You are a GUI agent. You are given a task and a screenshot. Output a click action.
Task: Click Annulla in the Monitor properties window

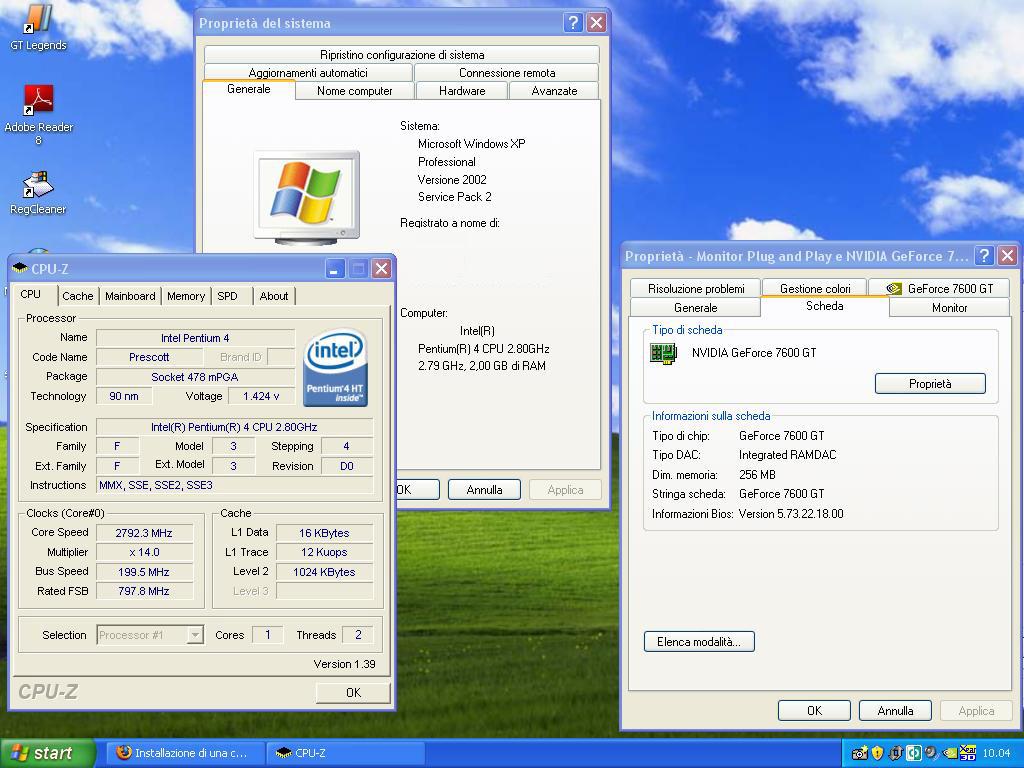click(x=895, y=711)
